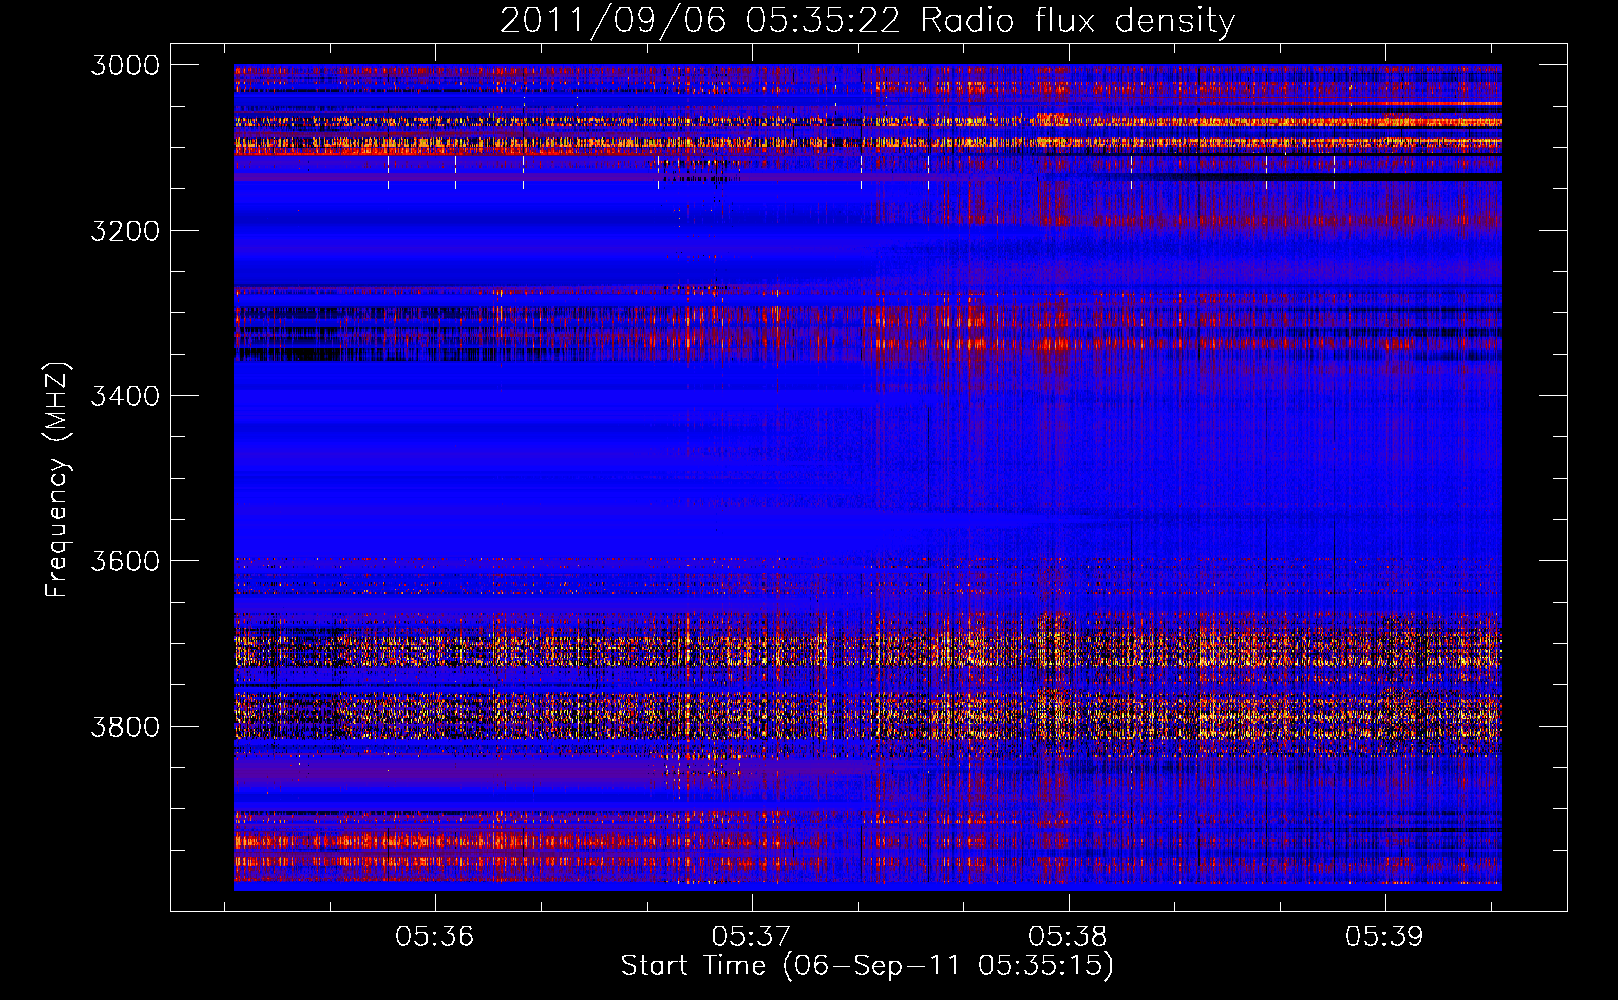Click the "Frequency (MHZ)" axis title
This screenshot has height=1000, width=1618.
click(x=58, y=480)
